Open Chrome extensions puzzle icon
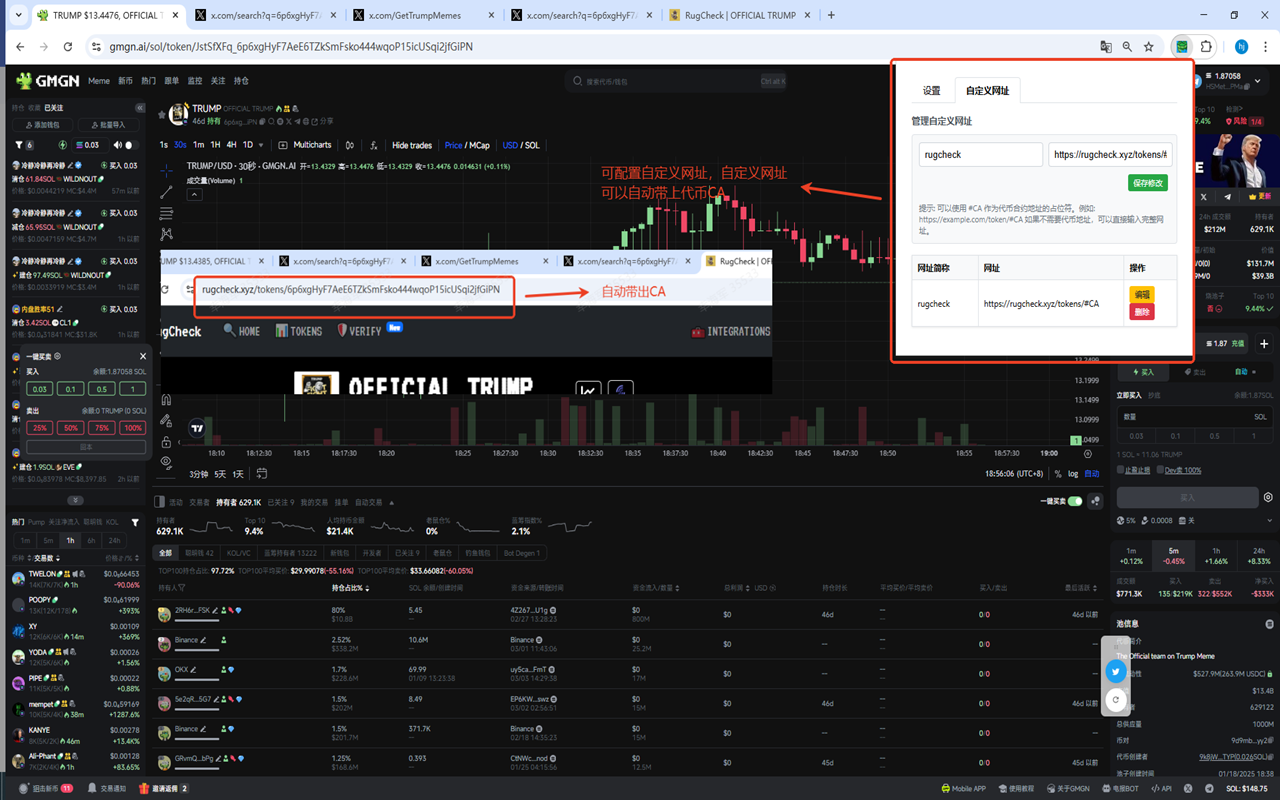Screen dimensions: 1280x800 click(x=1207, y=46)
